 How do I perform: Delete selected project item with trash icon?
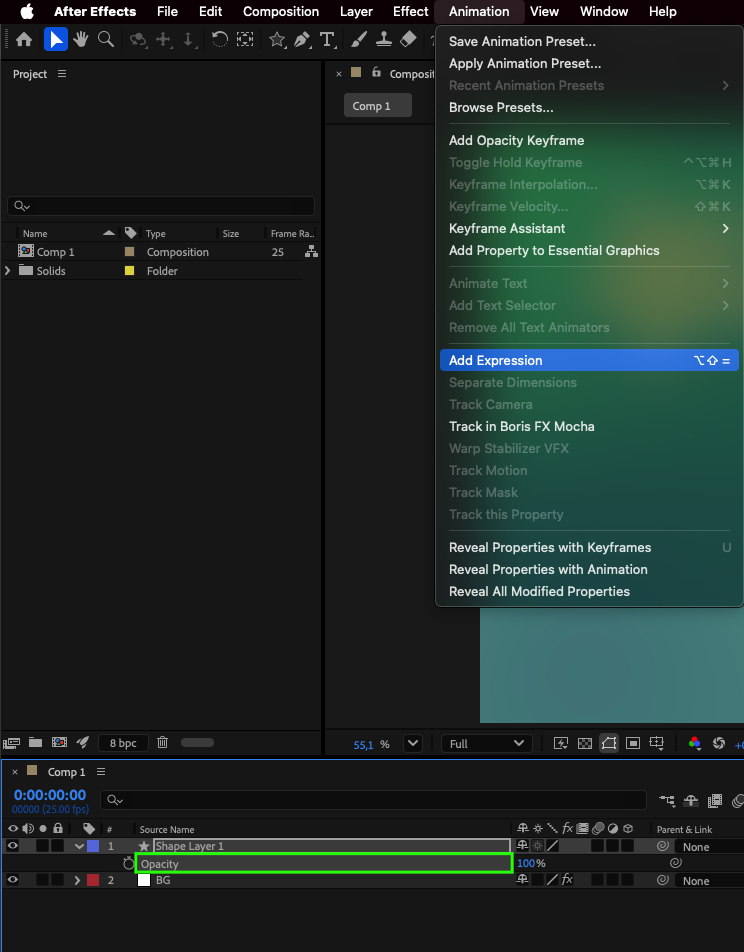coord(162,742)
